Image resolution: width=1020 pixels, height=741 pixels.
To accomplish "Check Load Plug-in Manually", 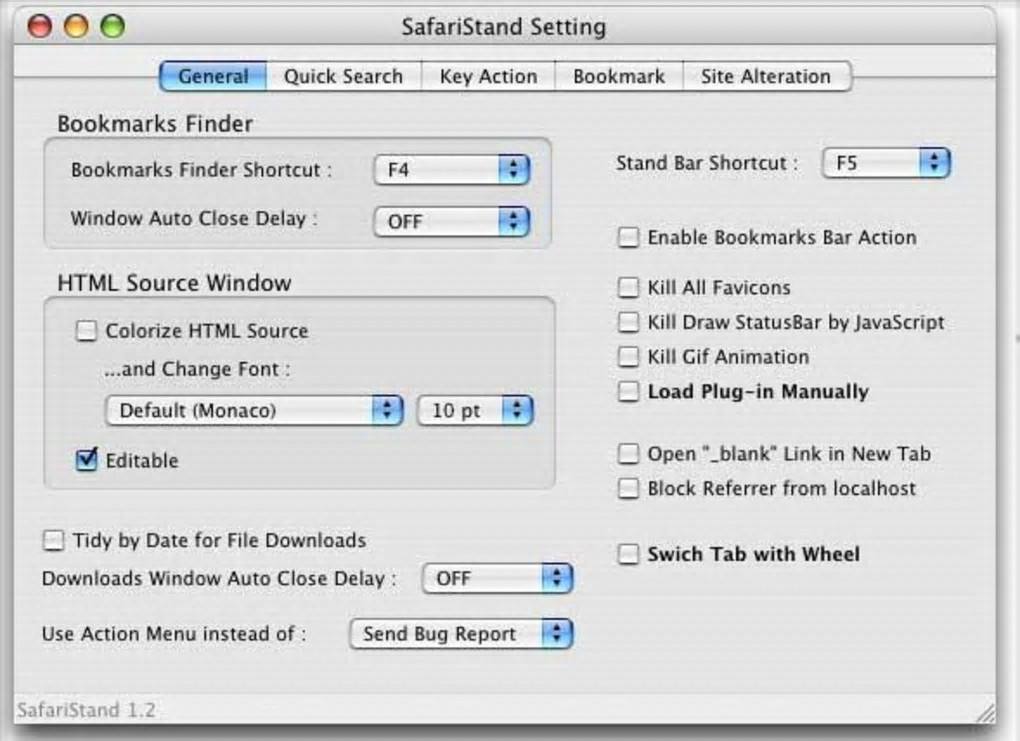I will tap(628, 392).
